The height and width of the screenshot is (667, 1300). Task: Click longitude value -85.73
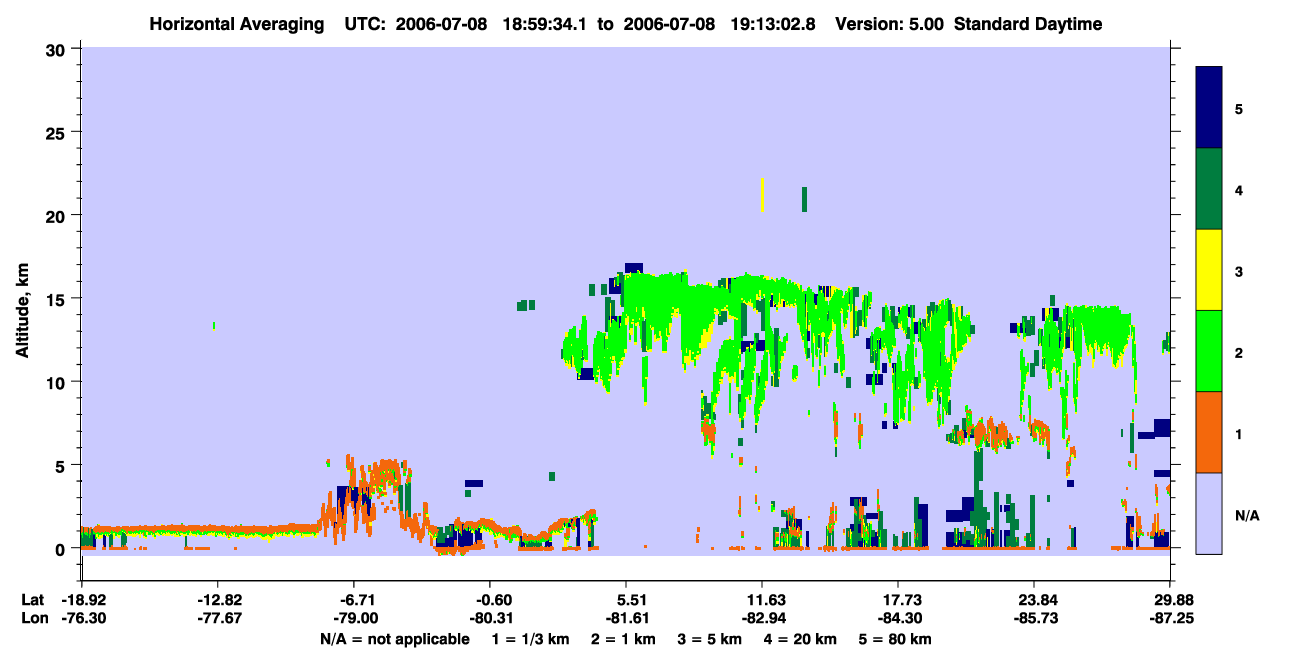pyautogui.click(x=1034, y=619)
